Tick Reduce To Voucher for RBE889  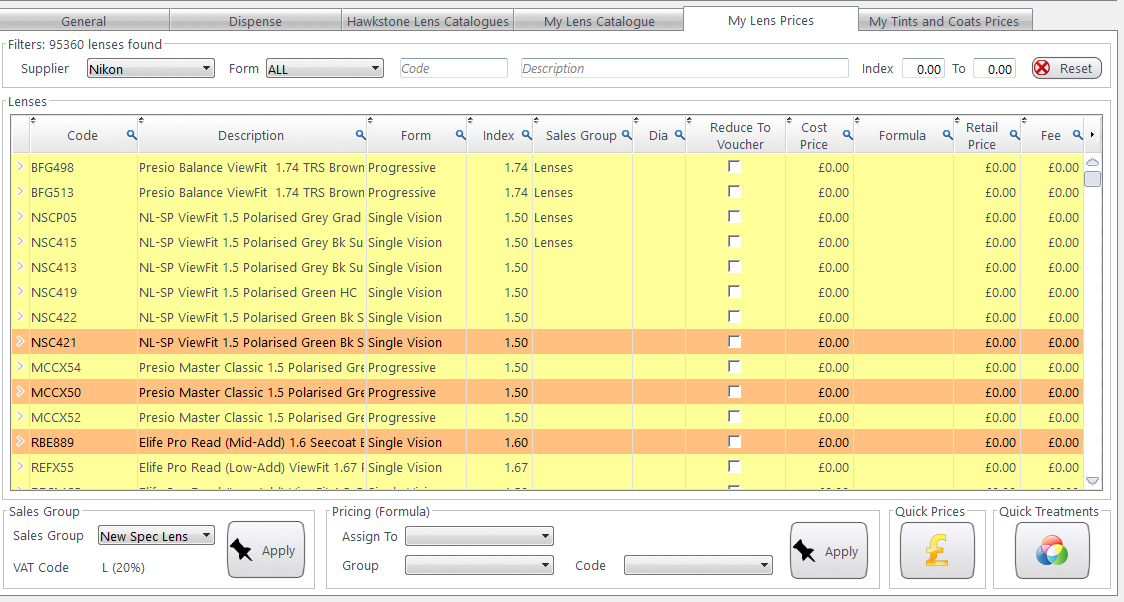pyautogui.click(x=734, y=441)
